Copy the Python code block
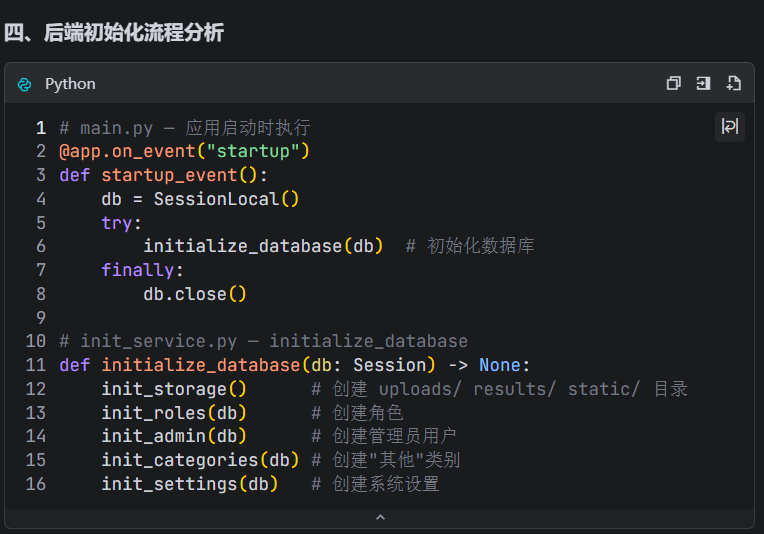Screen dimensions: 764x534 673,83
